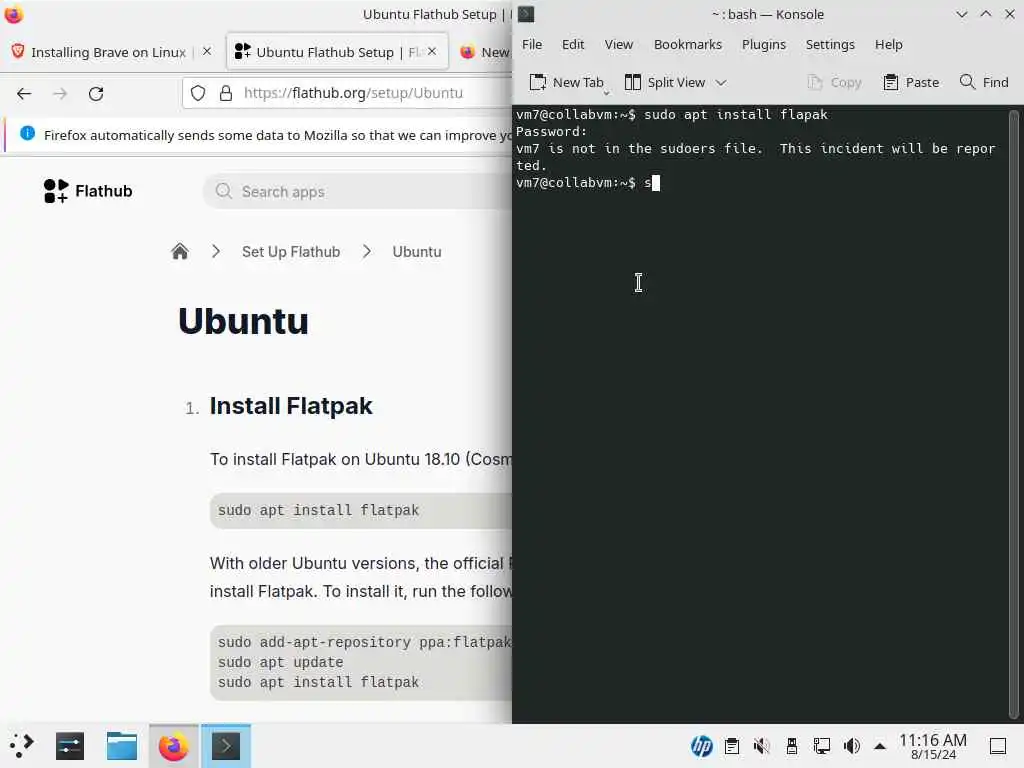The width and height of the screenshot is (1024, 768).
Task: Click the info icon in Firefox notification bar
Action: 27,134
